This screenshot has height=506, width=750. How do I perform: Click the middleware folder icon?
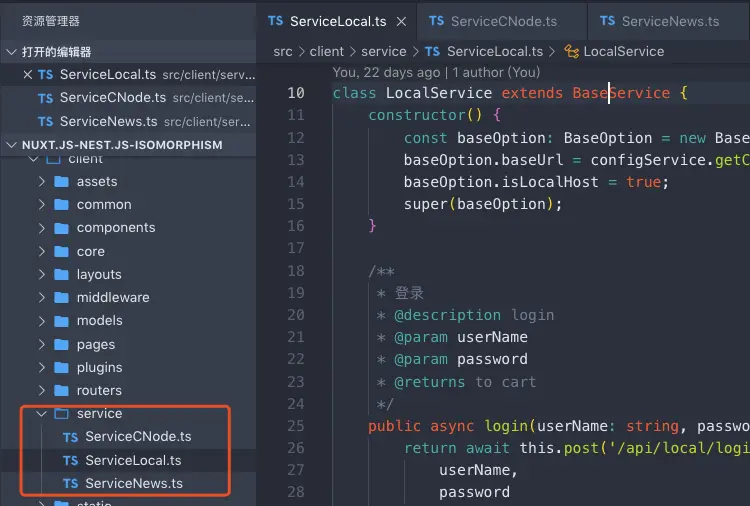click(x=61, y=297)
